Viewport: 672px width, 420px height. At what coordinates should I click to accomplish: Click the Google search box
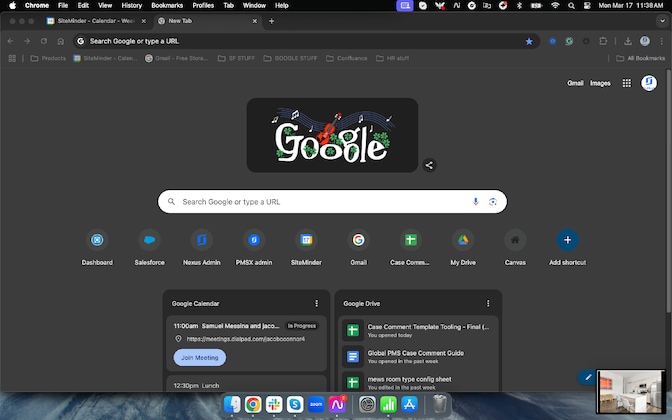(x=332, y=201)
